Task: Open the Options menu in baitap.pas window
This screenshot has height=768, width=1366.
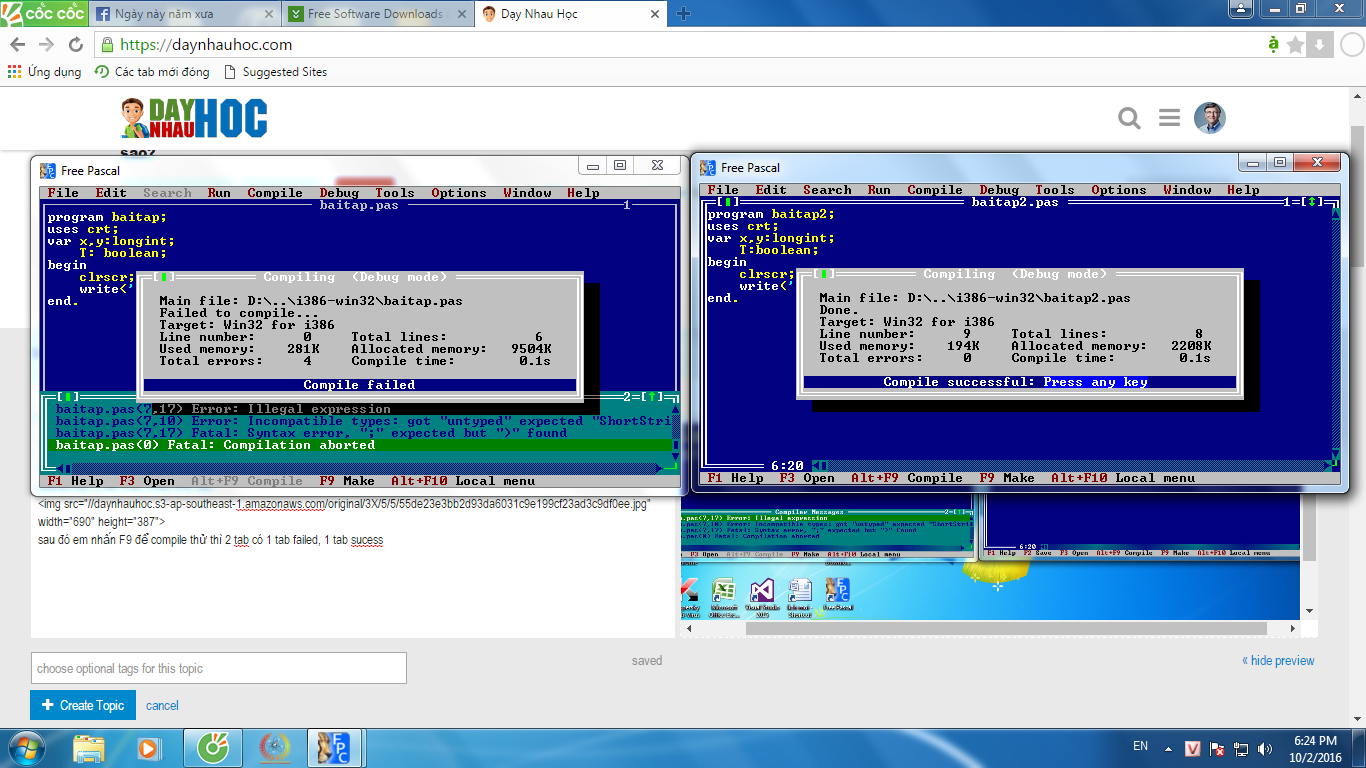Action: click(x=458, y=193)
